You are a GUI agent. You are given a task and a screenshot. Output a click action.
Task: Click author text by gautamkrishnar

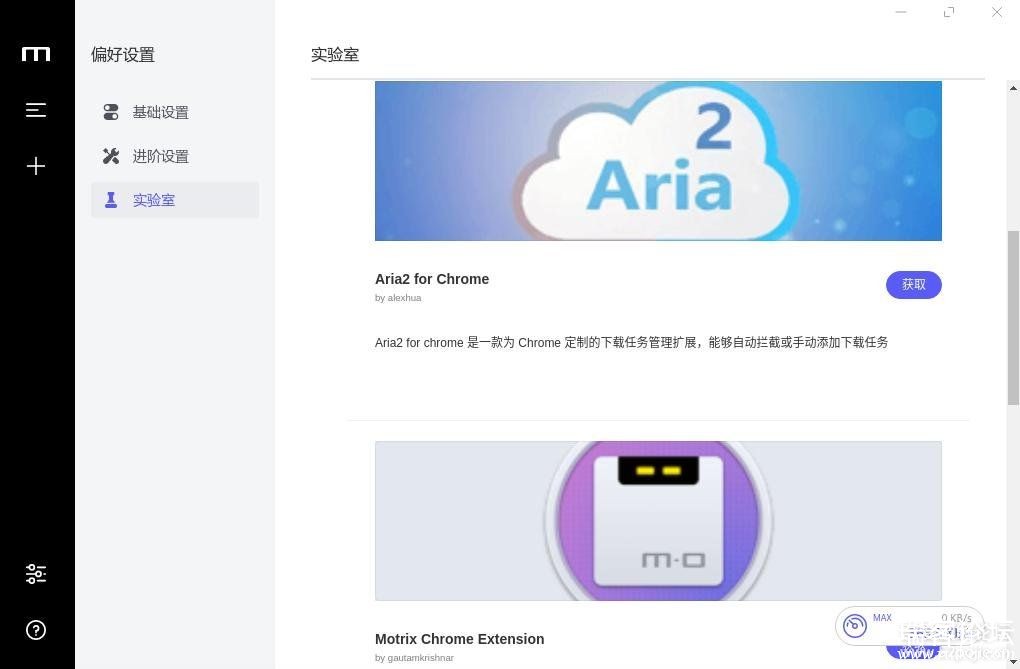pos(414,658)
